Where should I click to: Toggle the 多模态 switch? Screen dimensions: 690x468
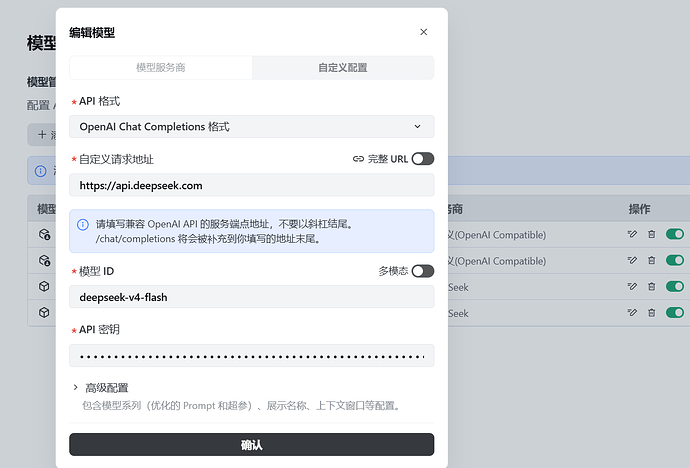pyautogui.click(x=422, y=271)
